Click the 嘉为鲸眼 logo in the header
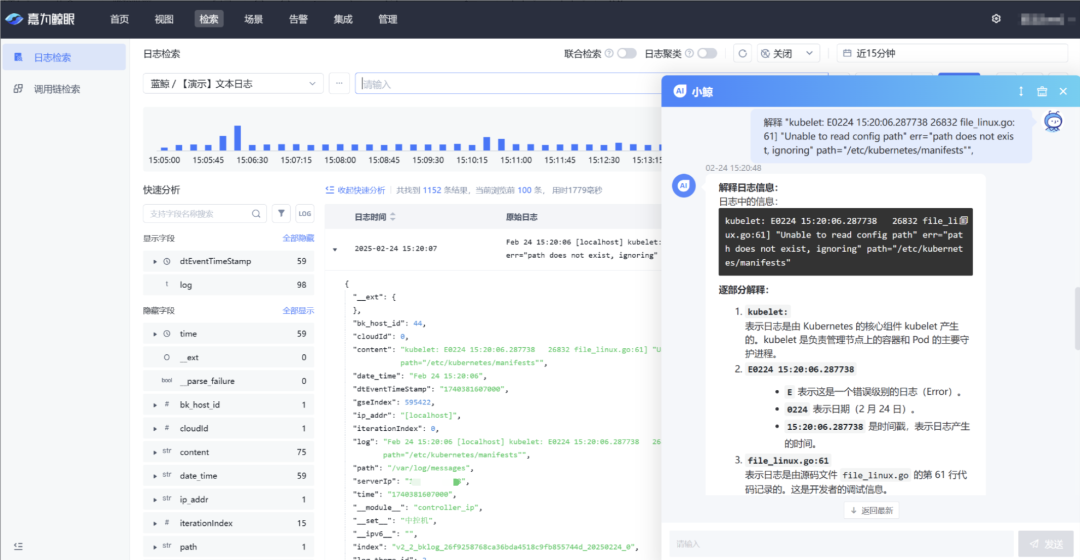1080x560 pixels. tap(40, 19)
